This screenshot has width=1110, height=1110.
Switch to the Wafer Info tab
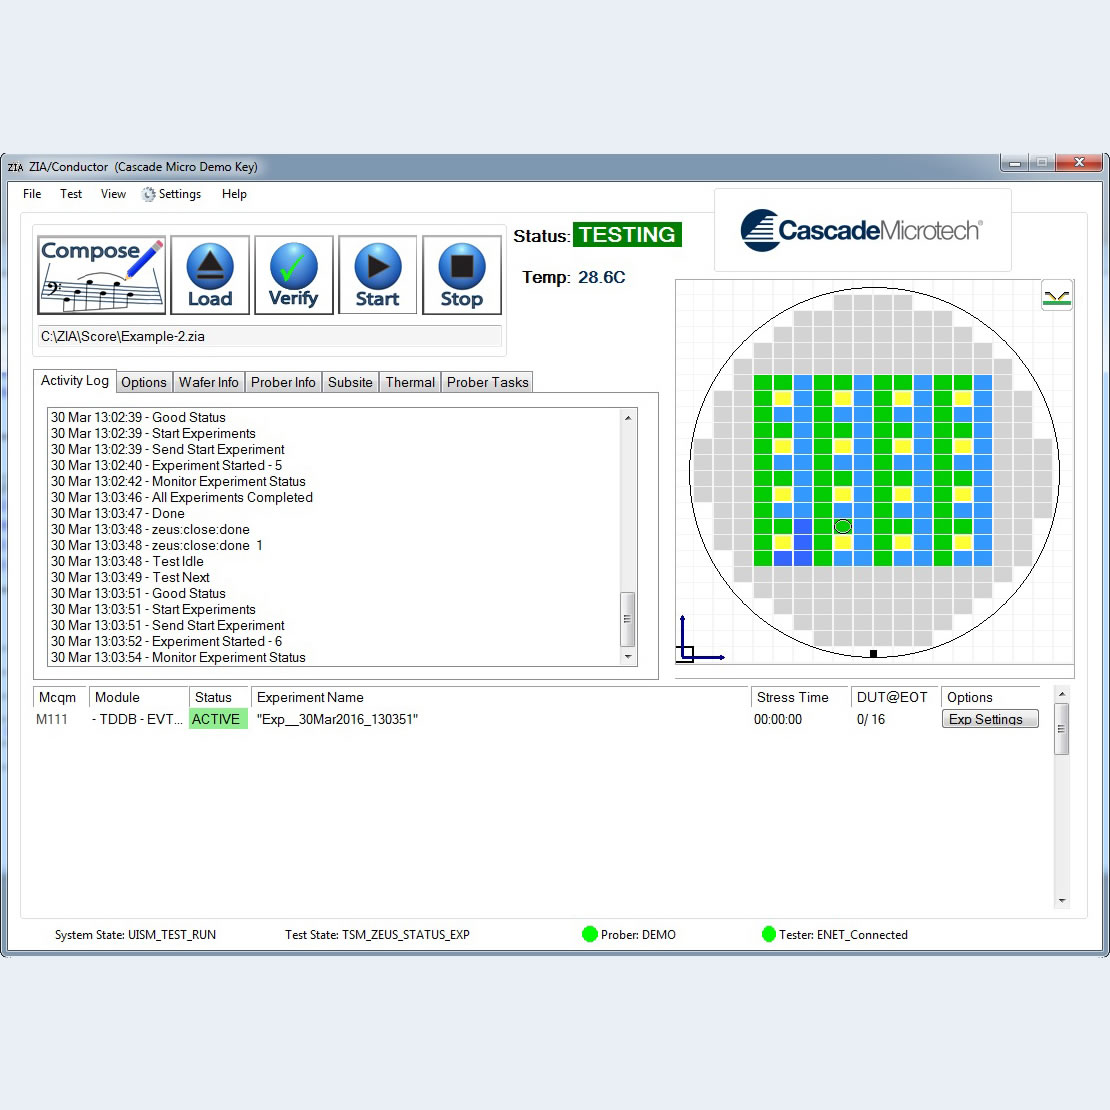pos(209,382)
